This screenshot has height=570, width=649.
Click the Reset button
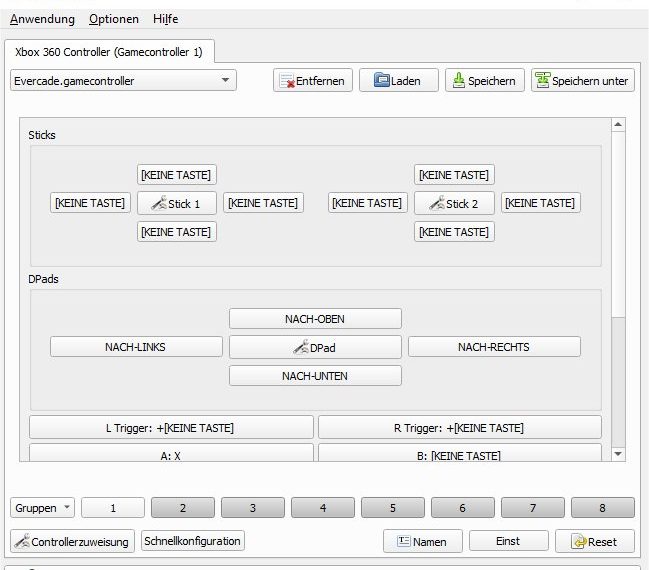point(594,541)
